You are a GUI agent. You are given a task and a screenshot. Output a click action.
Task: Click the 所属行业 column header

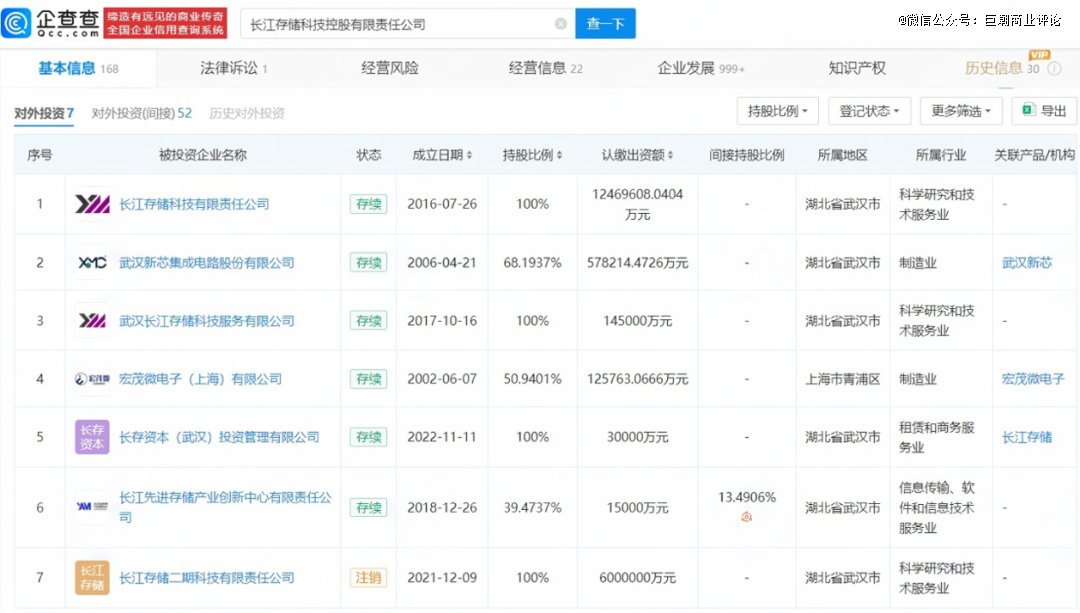[941, 155]
